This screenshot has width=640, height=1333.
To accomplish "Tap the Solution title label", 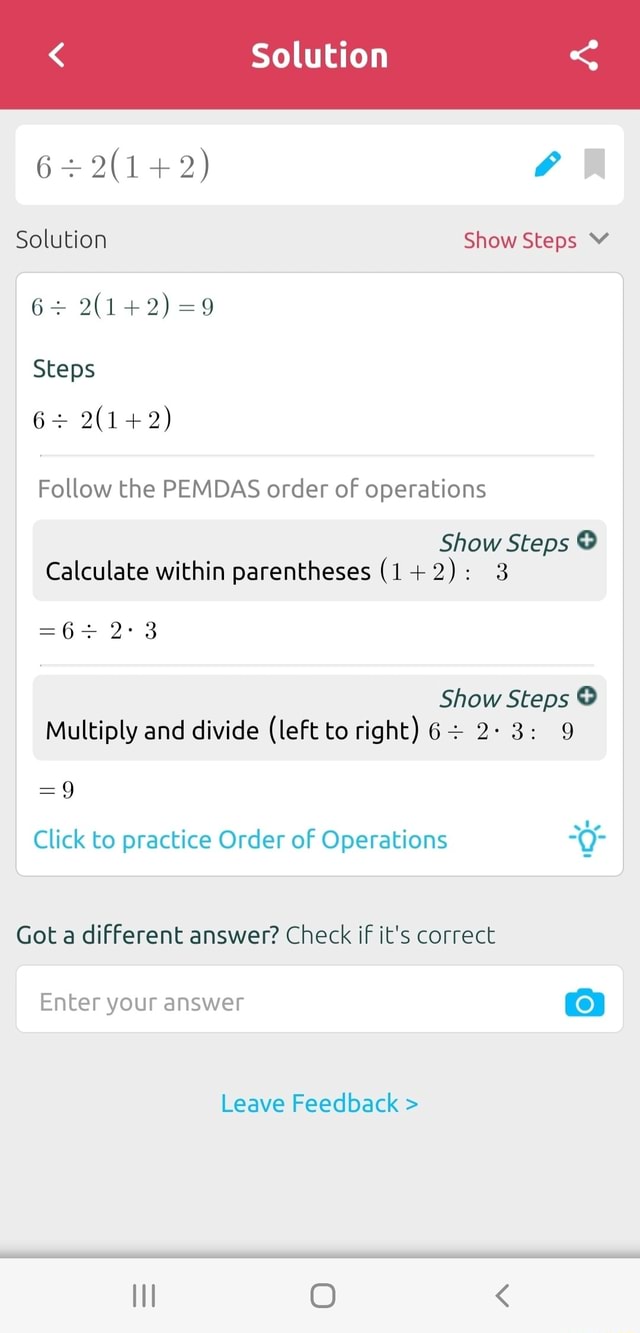I will 320,55.
